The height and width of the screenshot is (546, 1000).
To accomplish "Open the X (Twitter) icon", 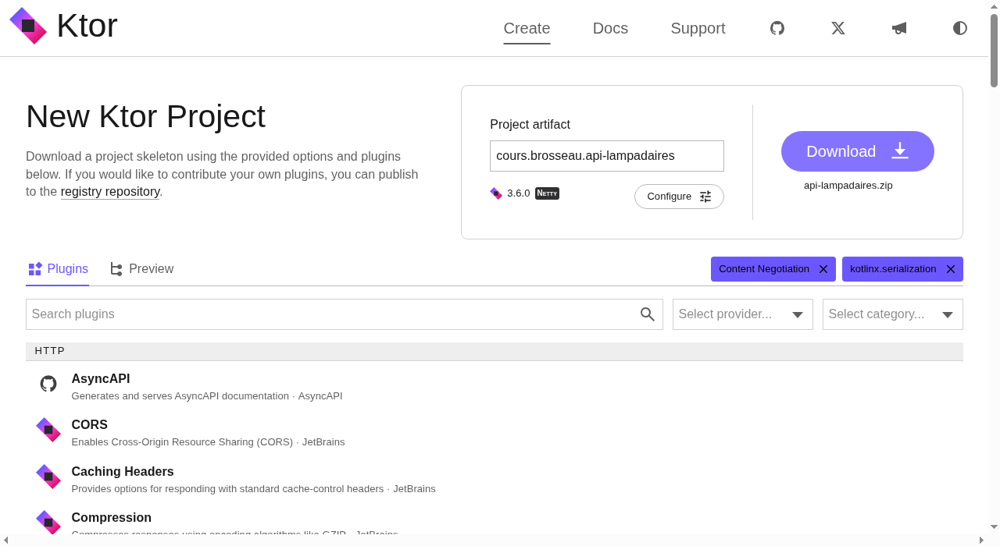I will (x=838, y=28).
